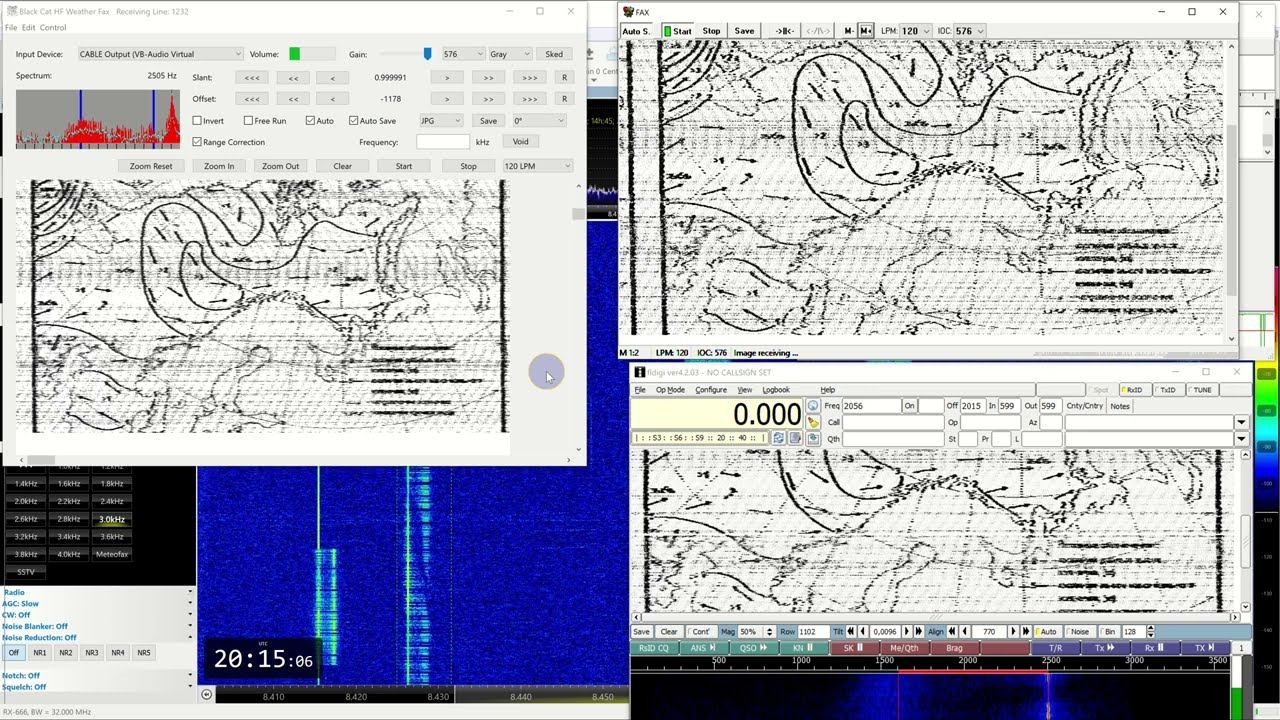The image size is (1280, 720).
Task: Open the IOC 576 dropdown in FAX window
Action: (x=968, y=31)
